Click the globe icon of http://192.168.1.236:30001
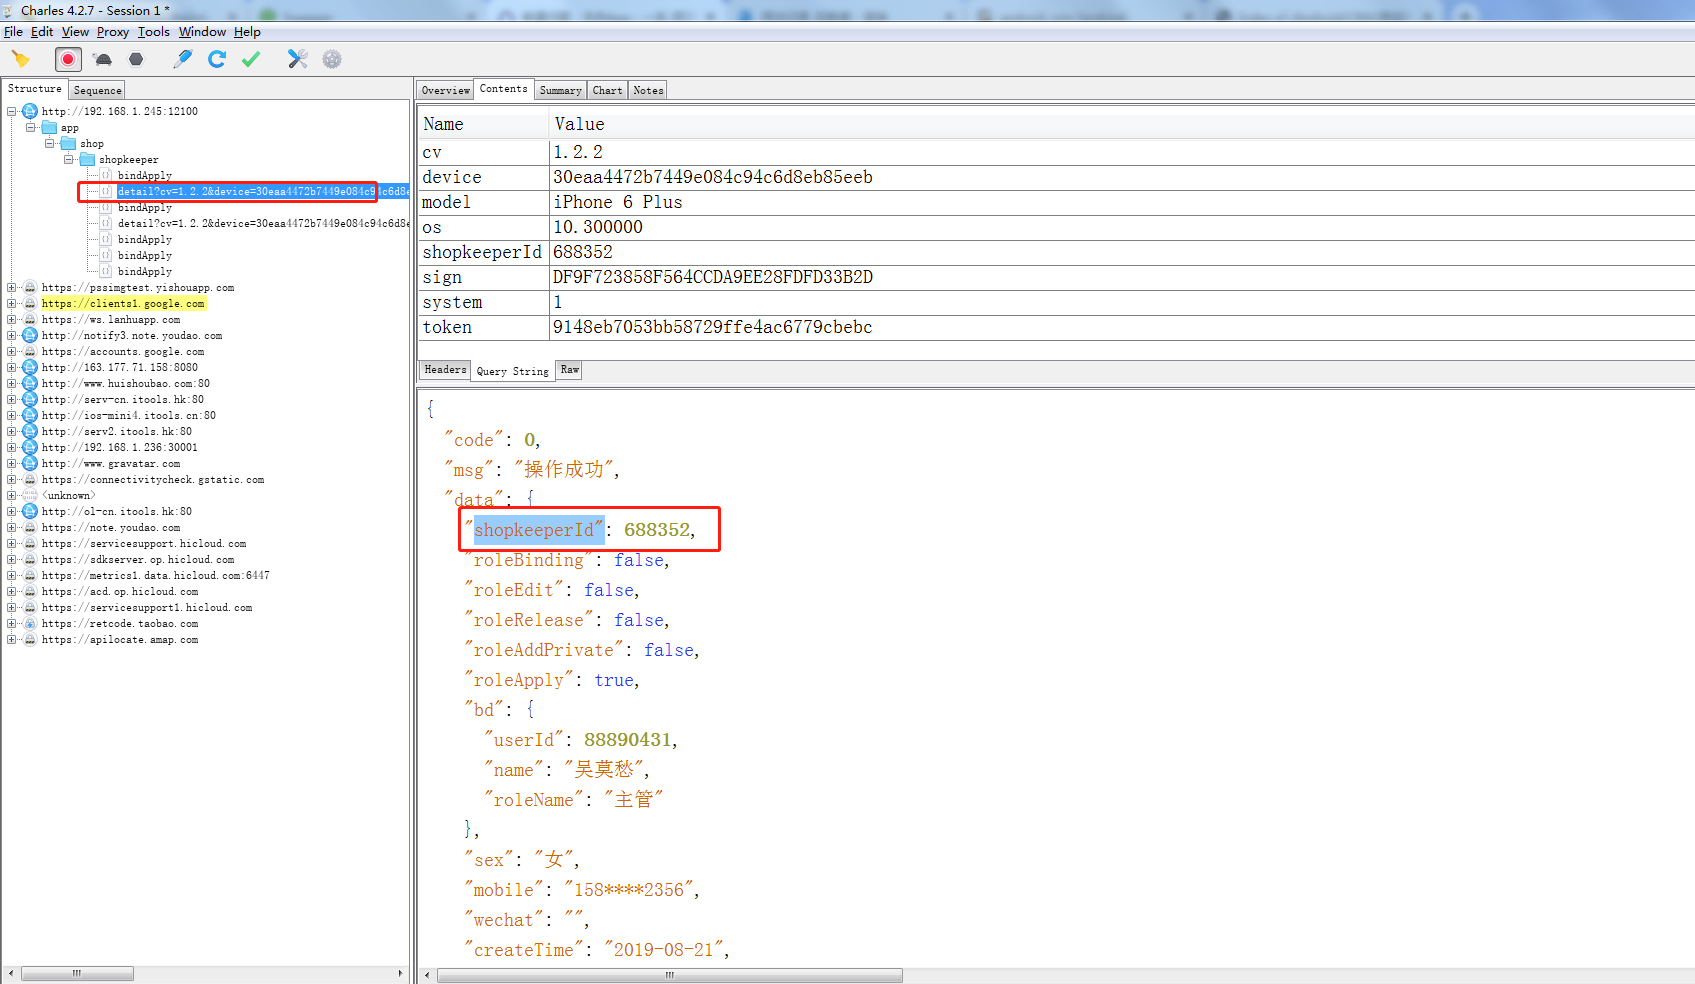This screenshot has width=1695, height=984. (x=30, y=448)
